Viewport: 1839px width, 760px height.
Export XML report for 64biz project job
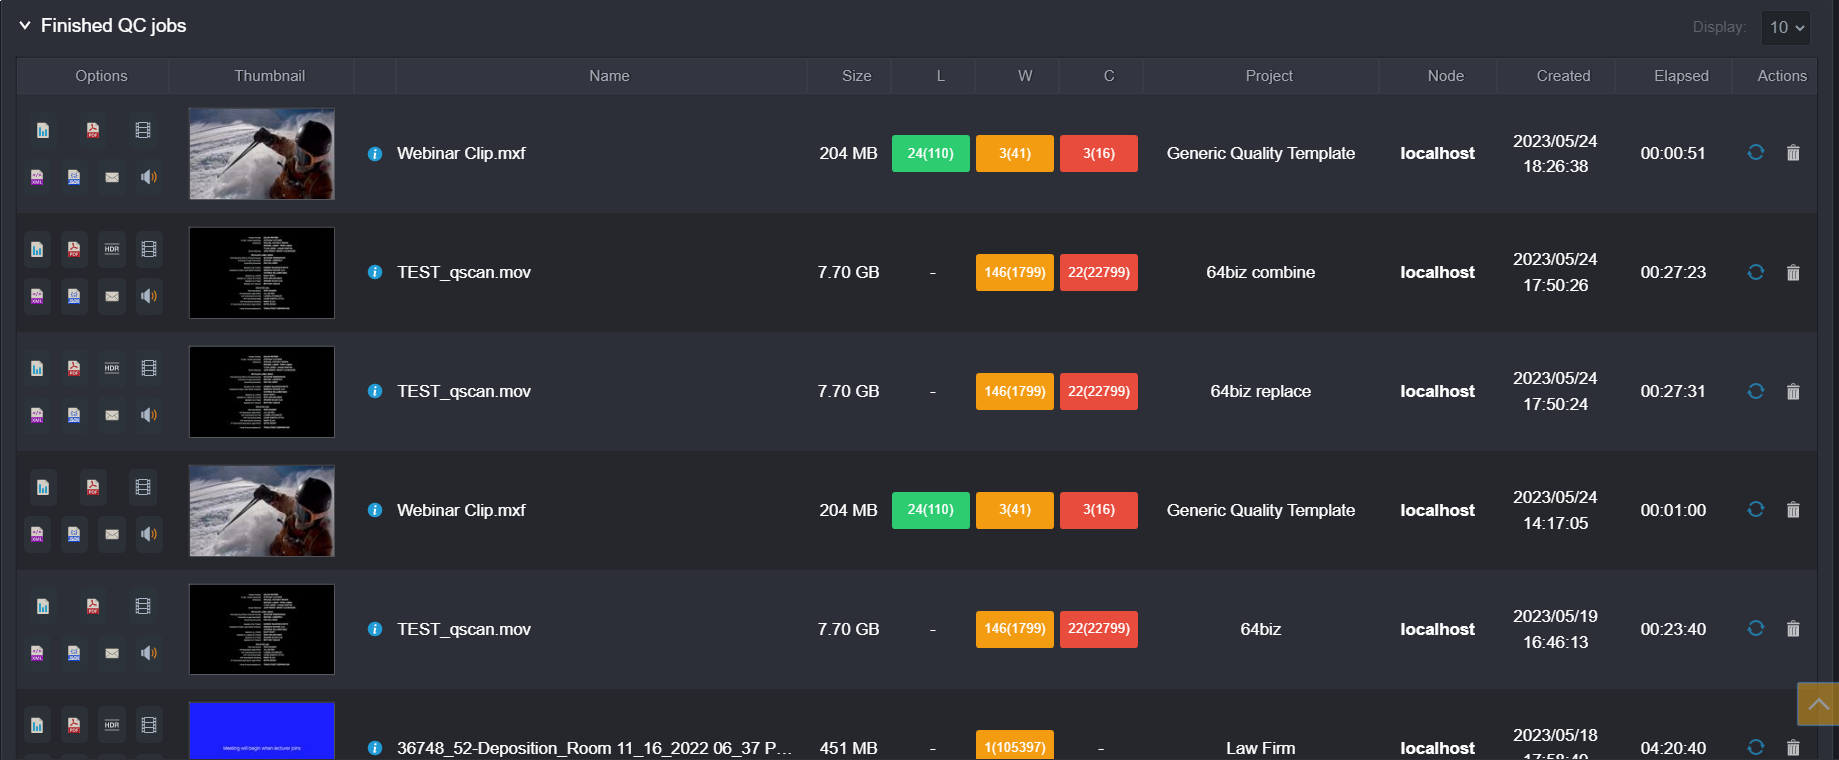tap(37, 653)
